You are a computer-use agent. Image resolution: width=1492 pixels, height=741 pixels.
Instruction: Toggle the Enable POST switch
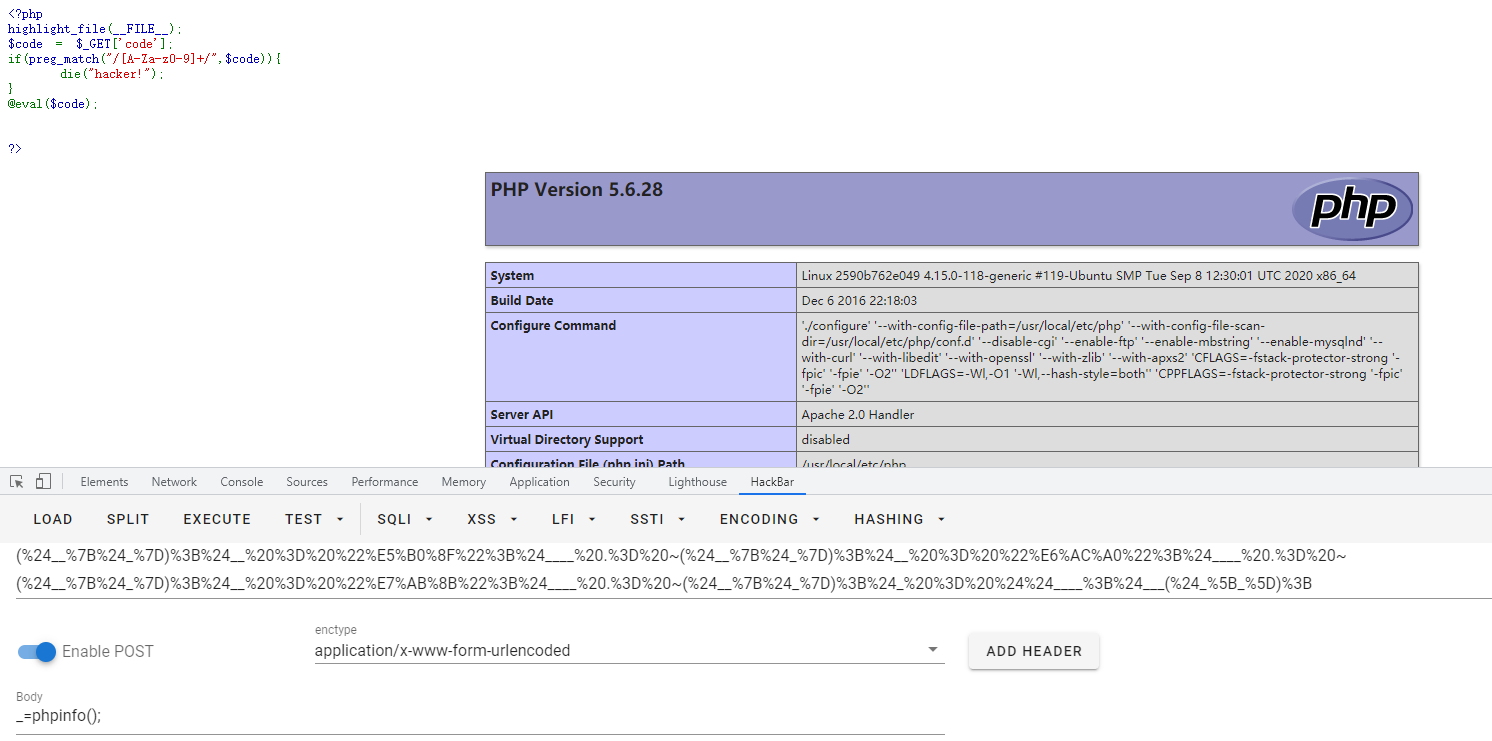click(x=37, y=651)
